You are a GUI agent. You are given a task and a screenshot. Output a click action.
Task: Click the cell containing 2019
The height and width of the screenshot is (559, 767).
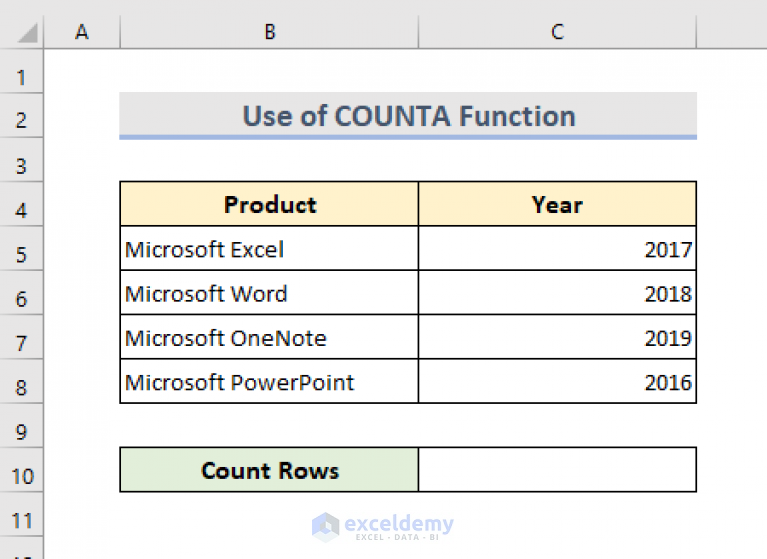557,337
